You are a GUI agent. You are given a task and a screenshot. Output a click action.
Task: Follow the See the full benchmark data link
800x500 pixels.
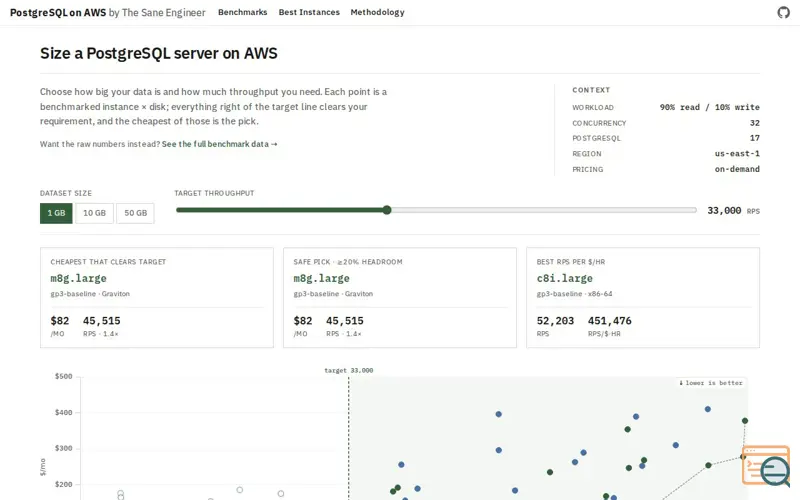tap(219, 144)
